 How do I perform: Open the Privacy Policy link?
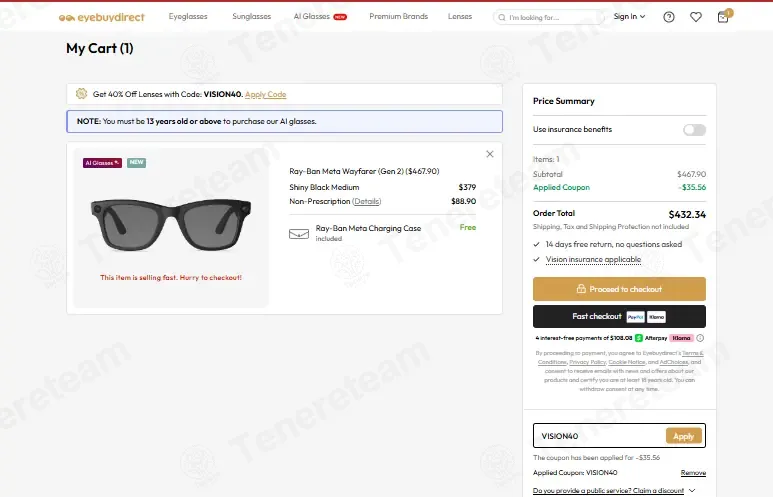pyautogui.click(x=587, y=362)
